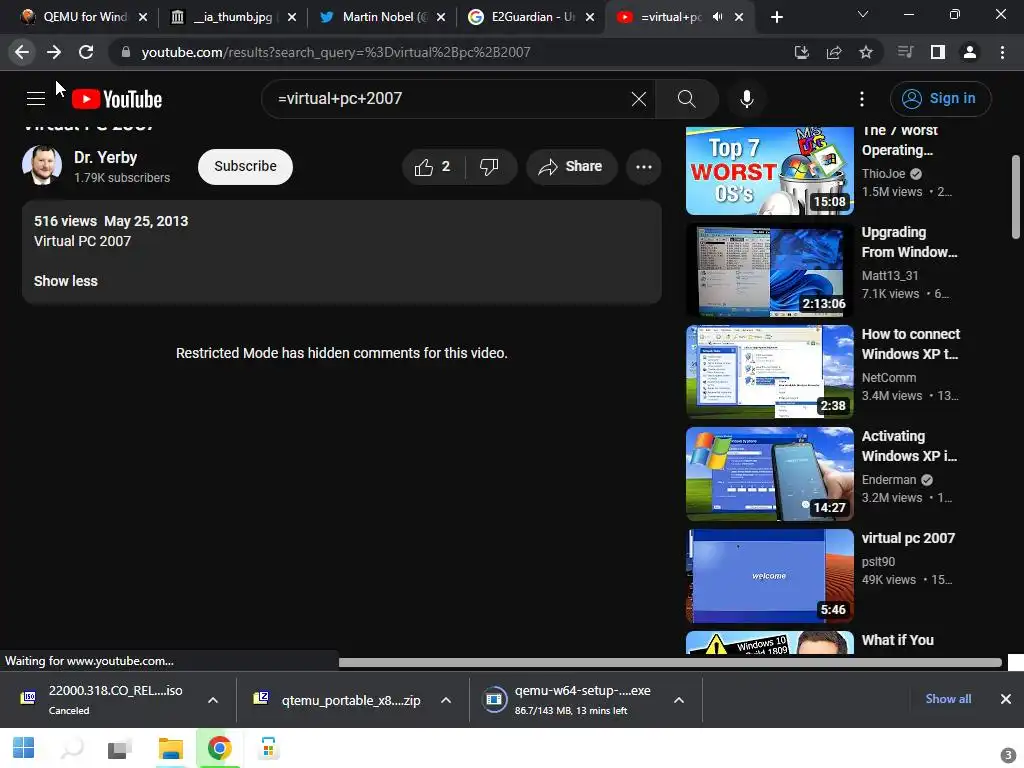Click the horizontal page scrollbar
Viewport: 1024px width, 768px height.
(x=670, y=663)
